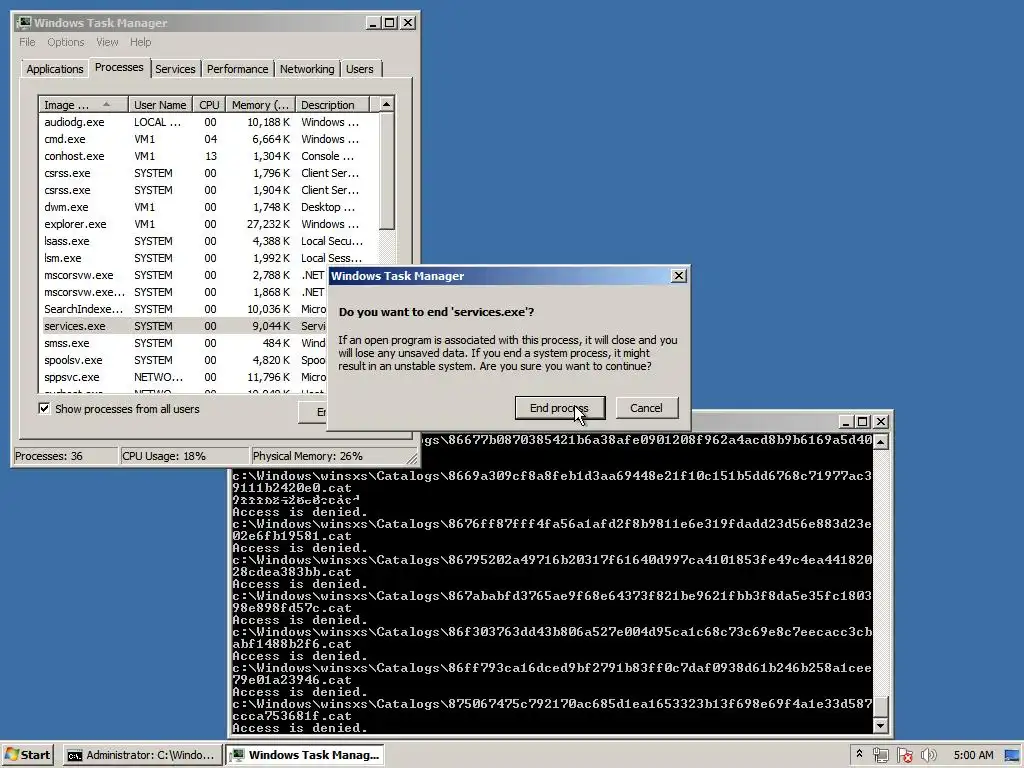This screenshot has height=768, width=1024.
Task: Open the Options menu
Action: [65, 42]
